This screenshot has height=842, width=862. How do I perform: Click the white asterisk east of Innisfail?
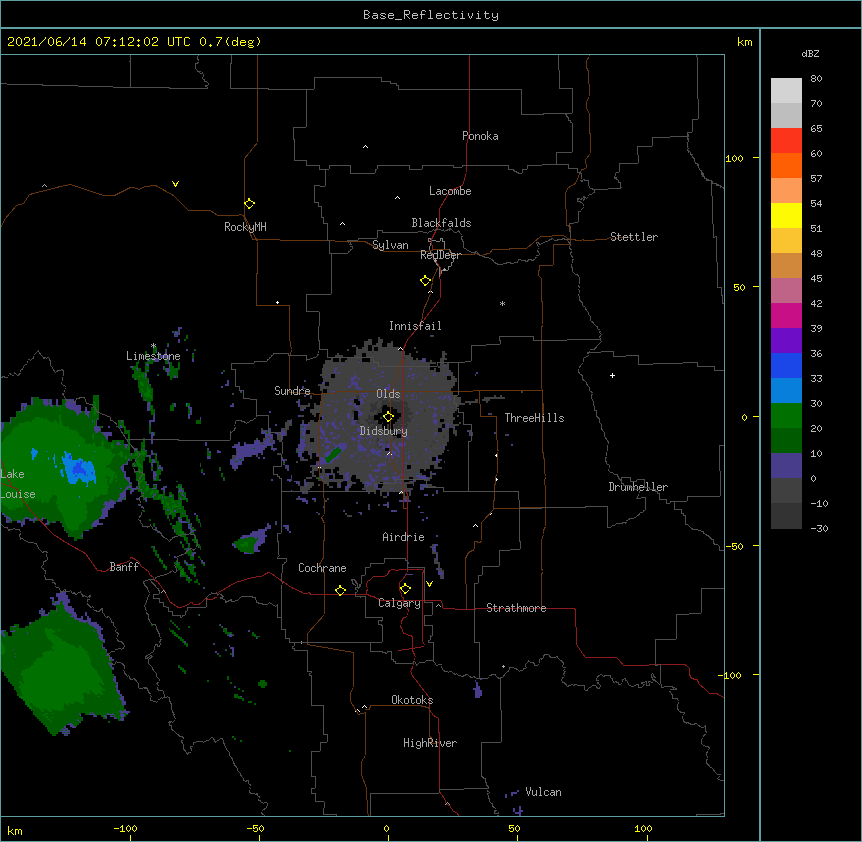502,303
